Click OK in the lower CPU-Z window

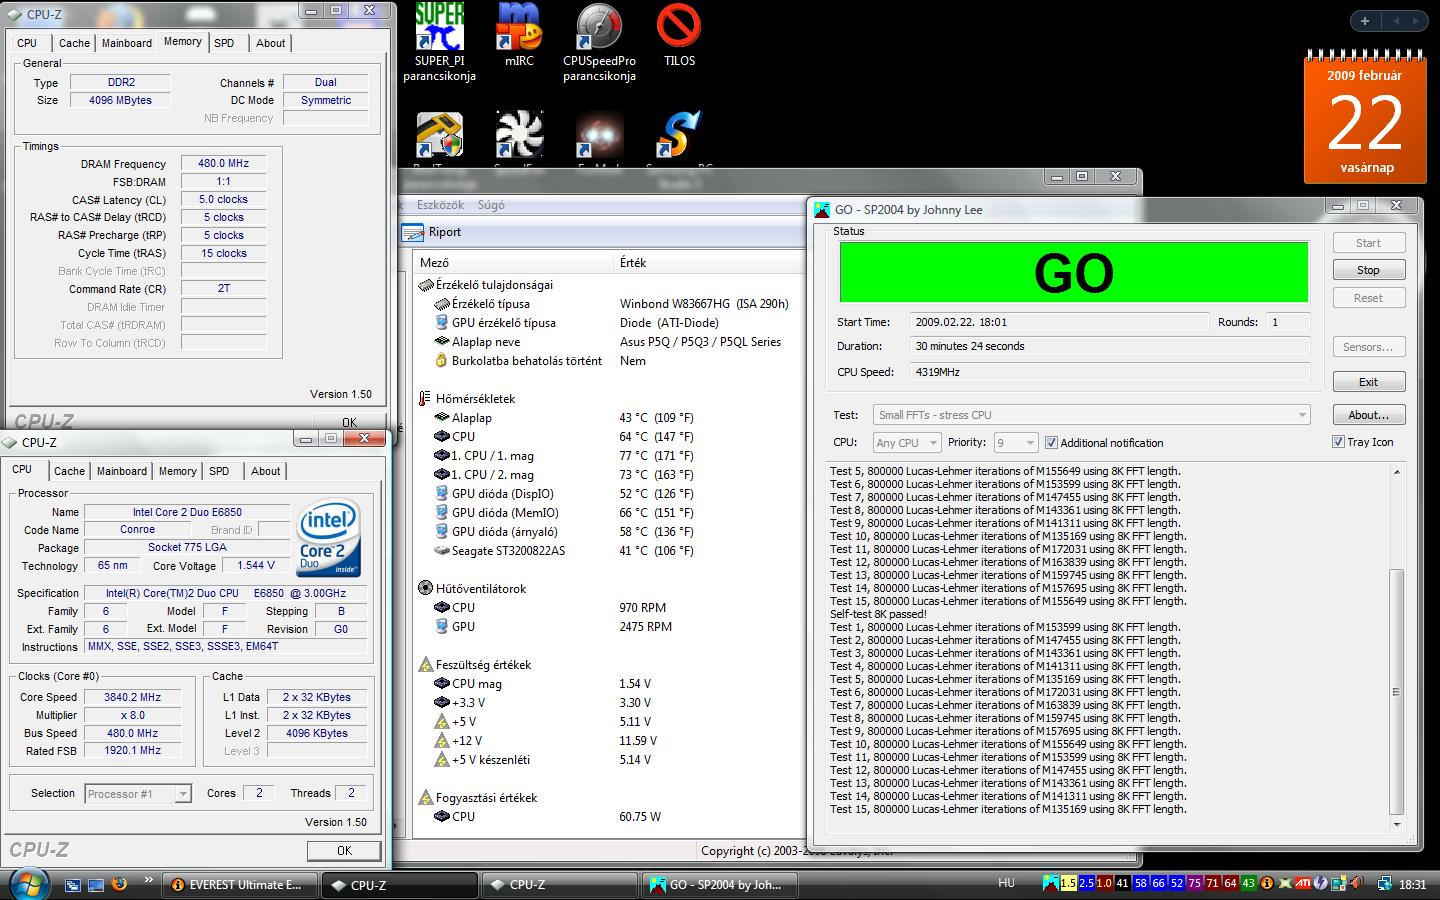point(344,851)
